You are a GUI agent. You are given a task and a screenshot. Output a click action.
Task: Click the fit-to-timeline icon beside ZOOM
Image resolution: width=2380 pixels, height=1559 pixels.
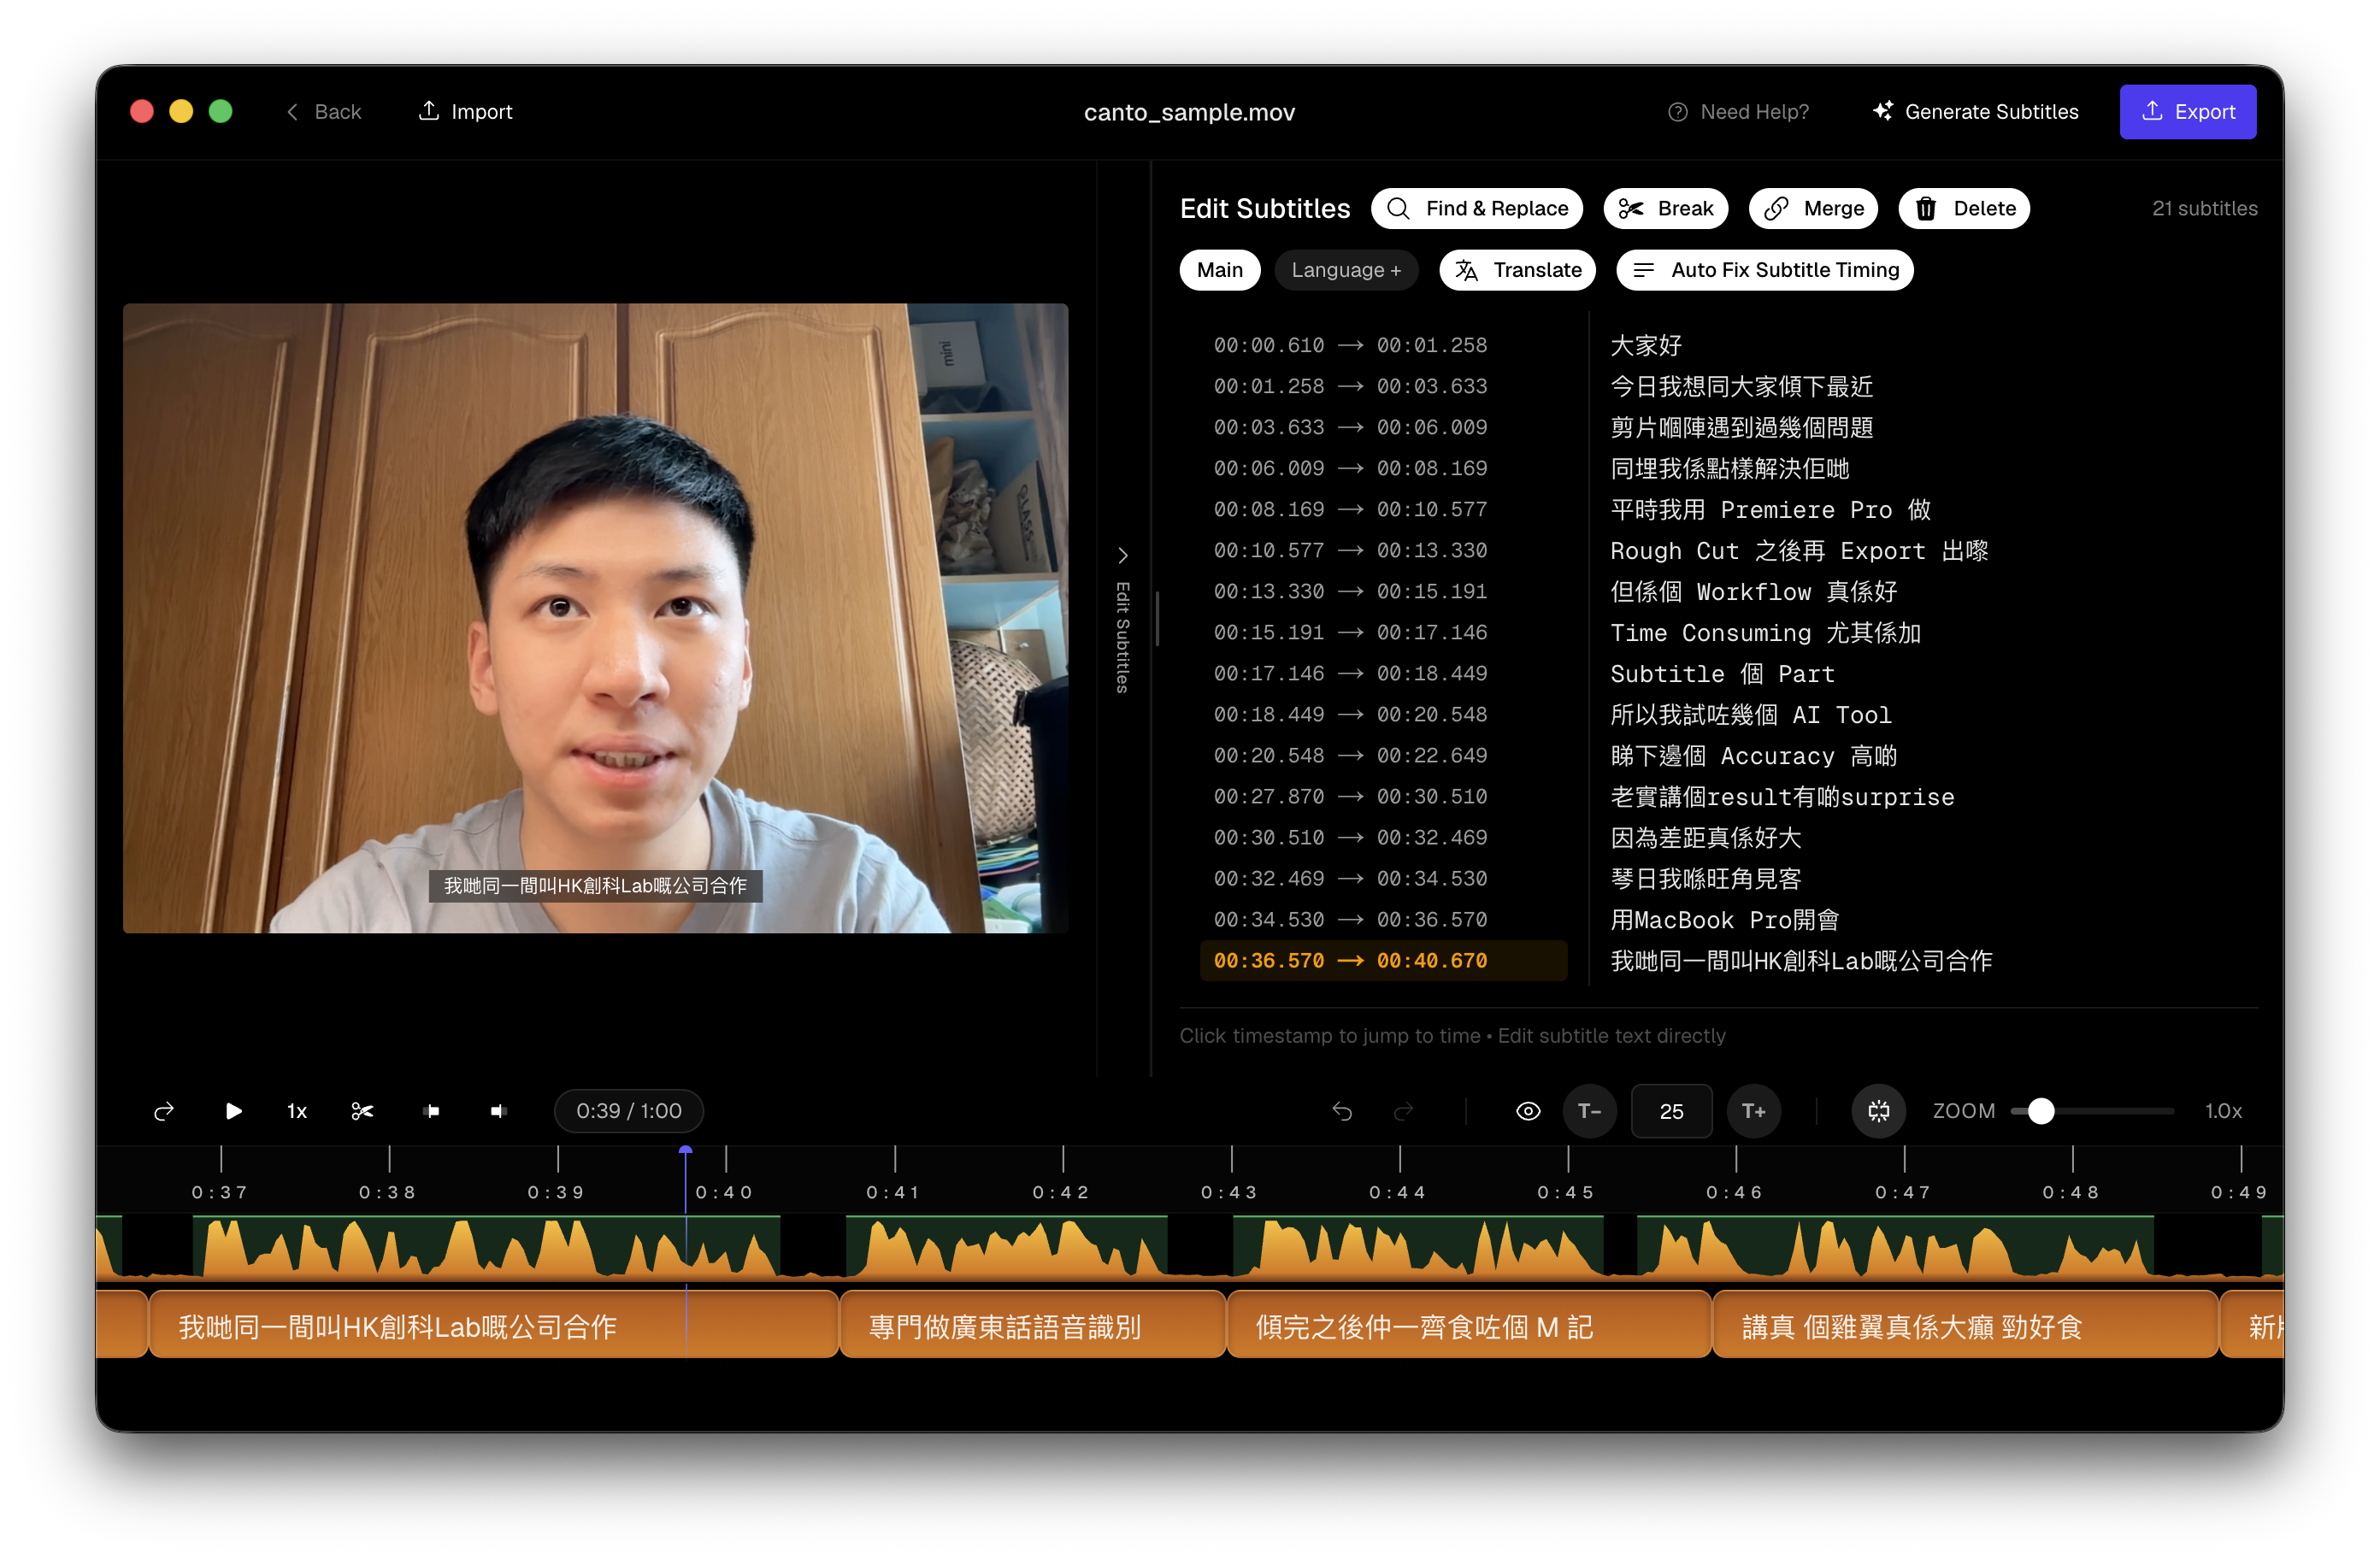click(x=1879, y=1111)
